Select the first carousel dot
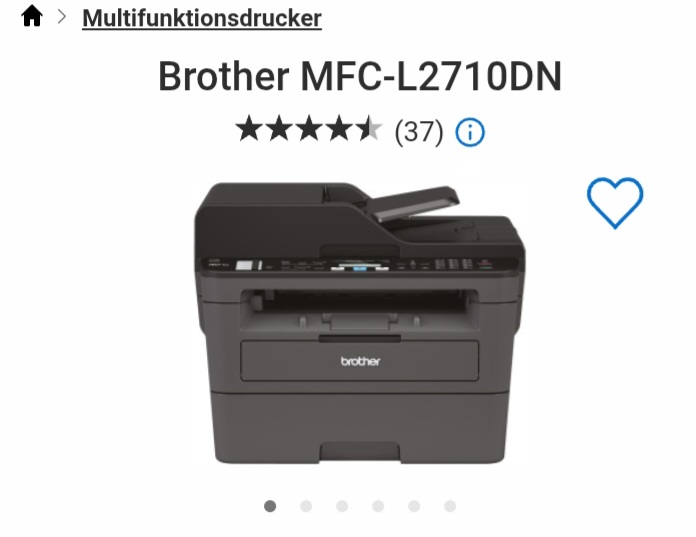This screenshot has height=537, width=696. click(270, 506)
